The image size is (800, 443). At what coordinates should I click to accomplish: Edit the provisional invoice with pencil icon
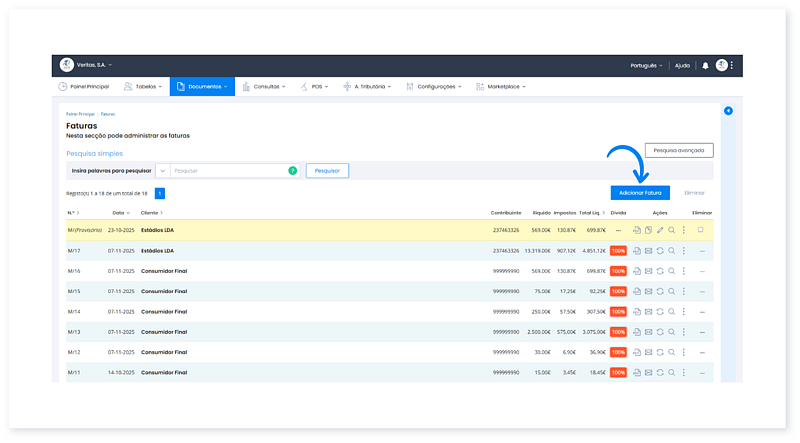[660, 230]
